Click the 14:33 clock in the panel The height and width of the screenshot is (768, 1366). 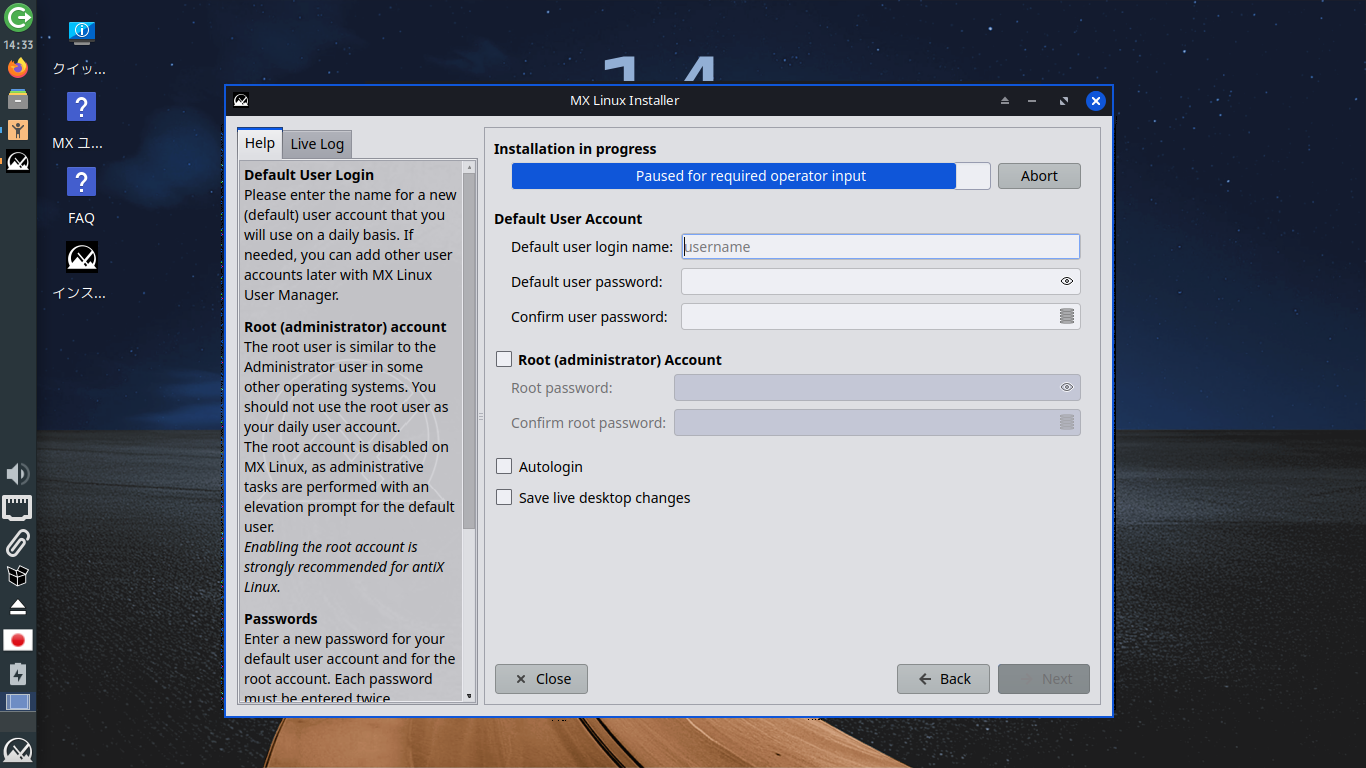(x=18, y=45)
